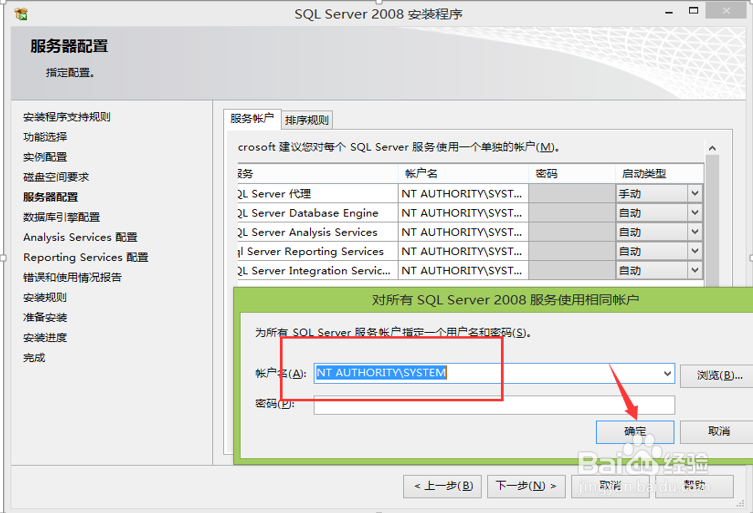The width and height of the screenshot is (753, 513).
Task: Go back with the 上一步(B) button
Action: (x=443, y=487)
